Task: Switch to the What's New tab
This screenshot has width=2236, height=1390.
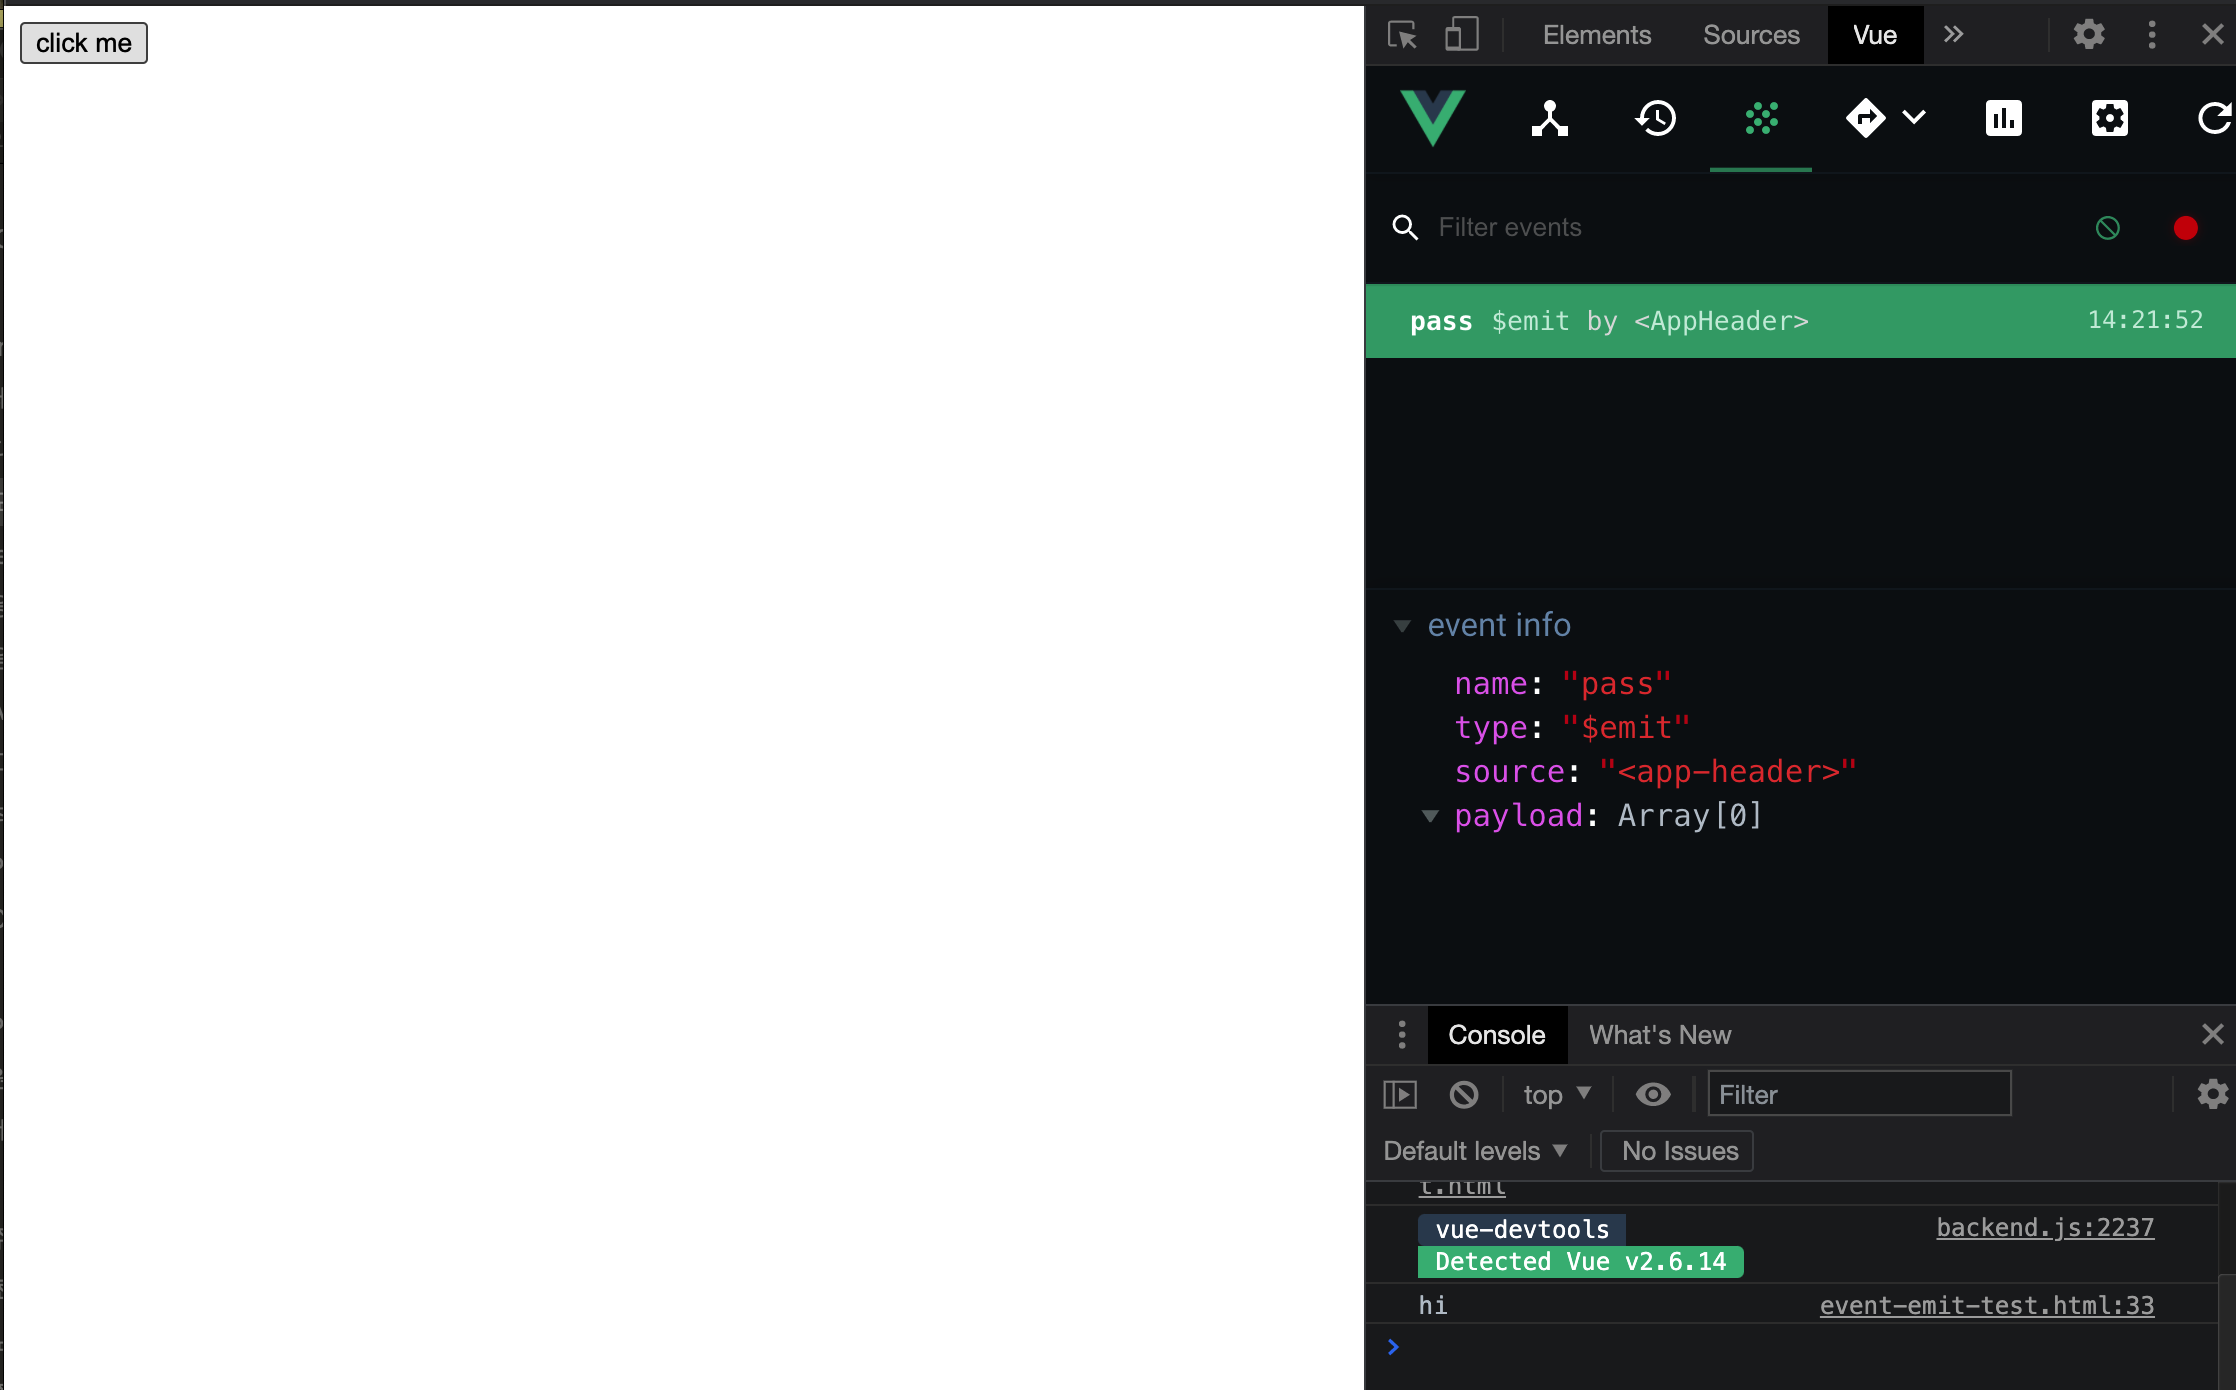Action: pos(1660,1035)
